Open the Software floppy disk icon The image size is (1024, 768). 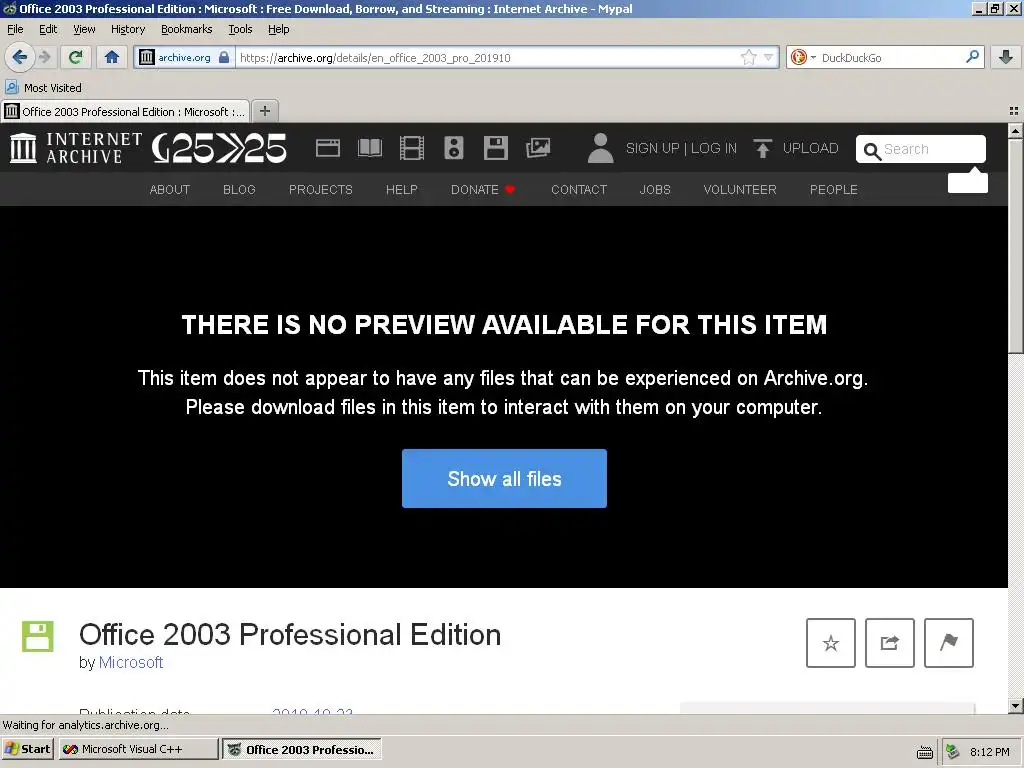tap(496, 148)
